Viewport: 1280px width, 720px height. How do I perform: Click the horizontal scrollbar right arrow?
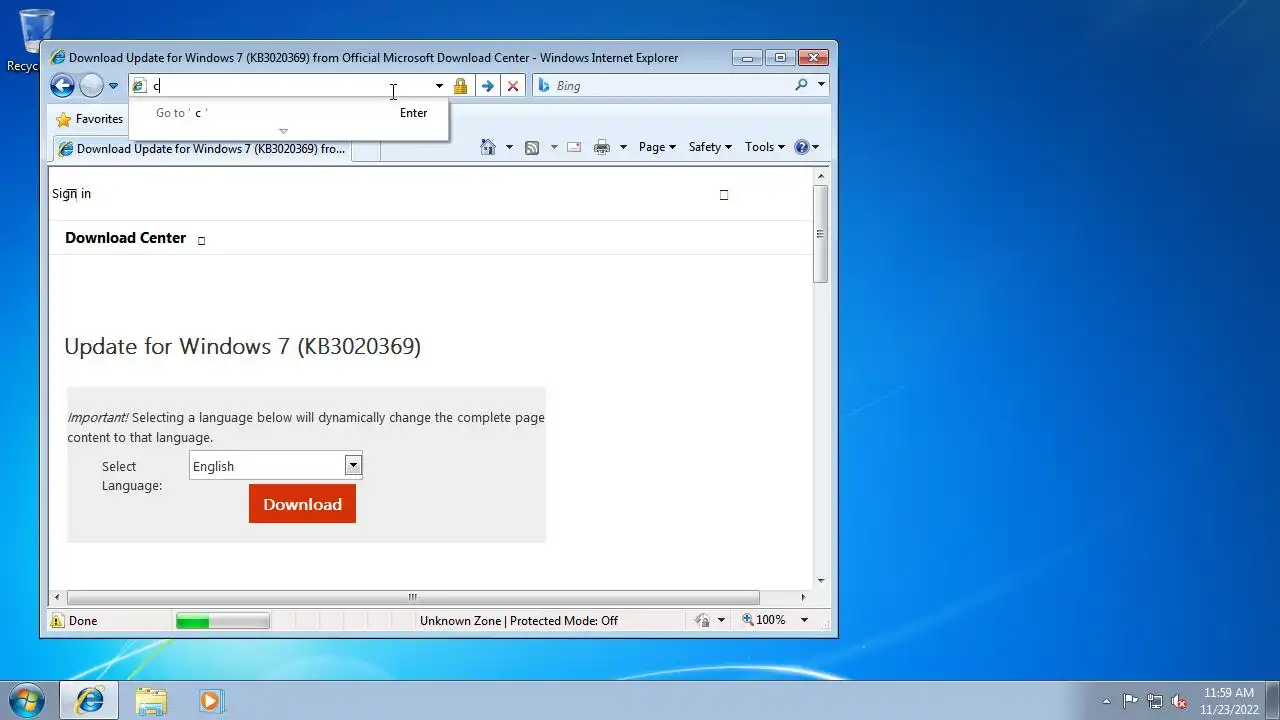[x=803, y=598]
